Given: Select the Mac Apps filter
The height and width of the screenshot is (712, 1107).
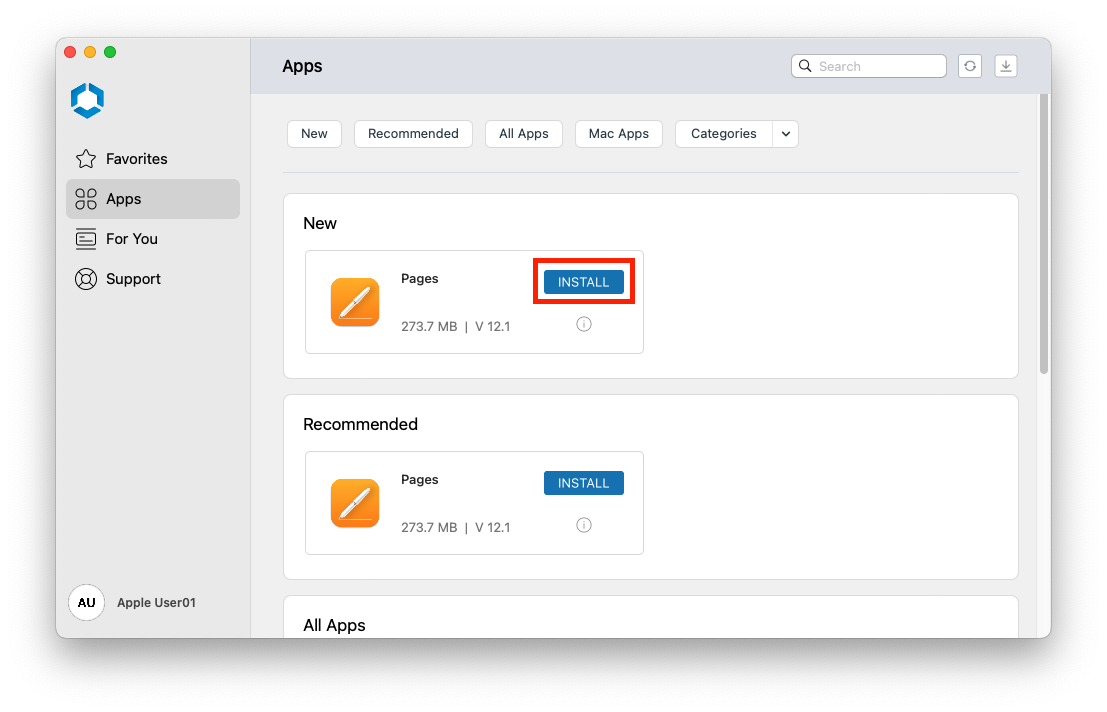Looking at the screenshot, I should pos(618,134).
